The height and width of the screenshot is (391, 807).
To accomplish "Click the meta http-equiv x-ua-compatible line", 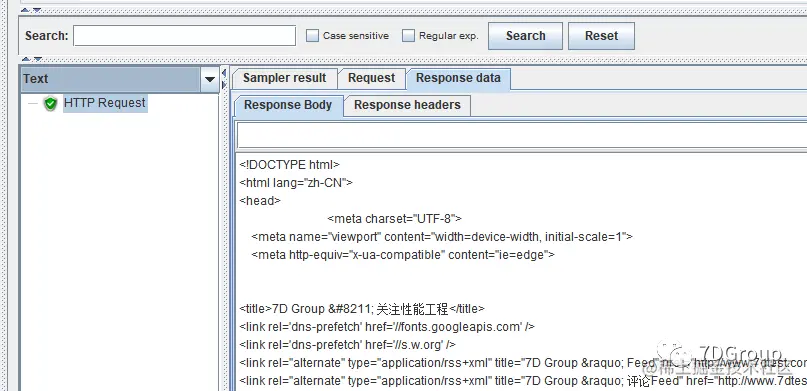I will point(402,255).
